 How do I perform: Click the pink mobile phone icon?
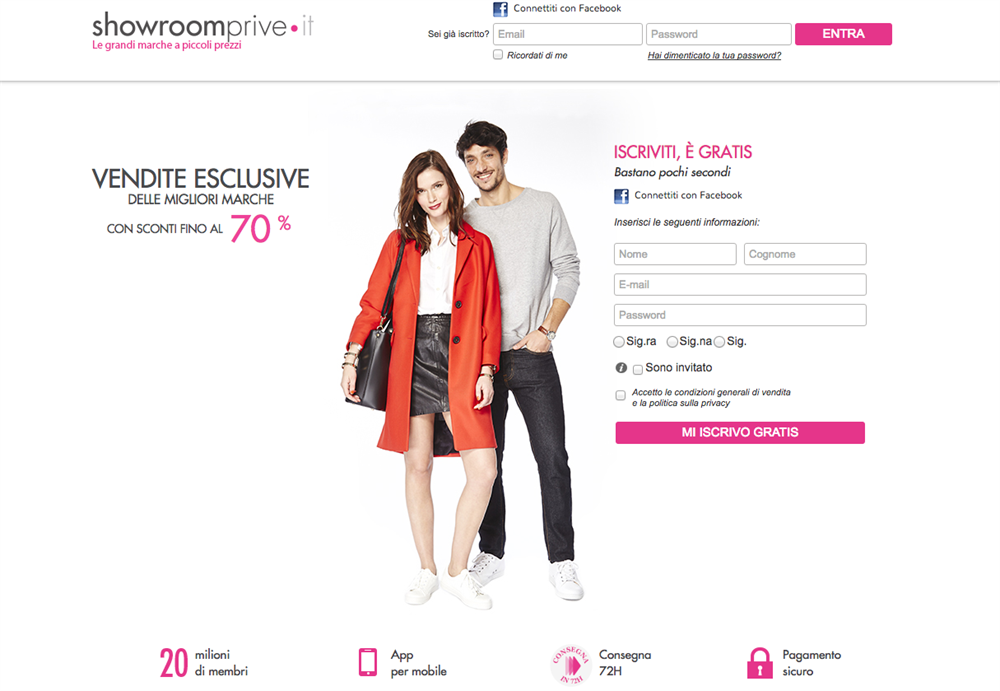point(368,662)
